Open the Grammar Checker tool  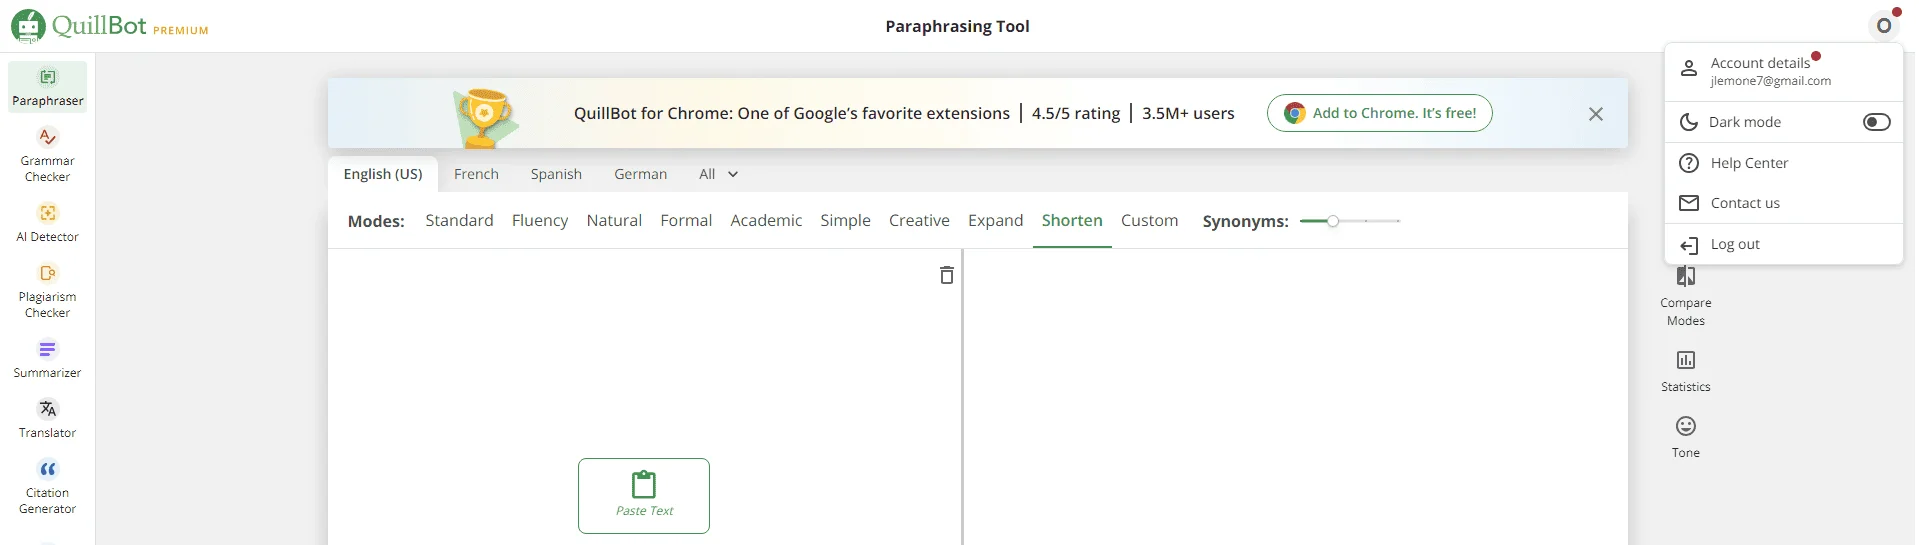pos(47,155)
